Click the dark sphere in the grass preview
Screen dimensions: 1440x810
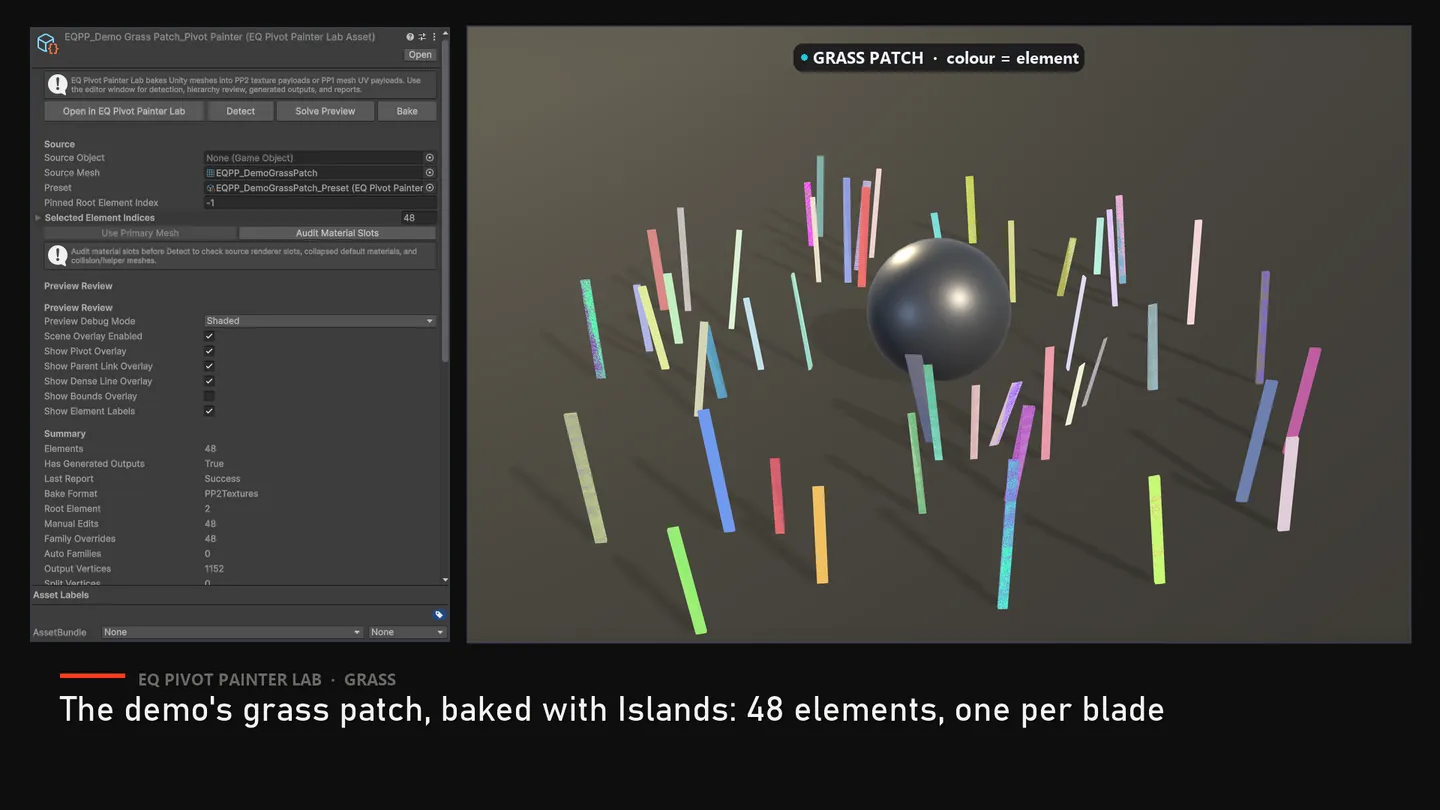point(938,309)
